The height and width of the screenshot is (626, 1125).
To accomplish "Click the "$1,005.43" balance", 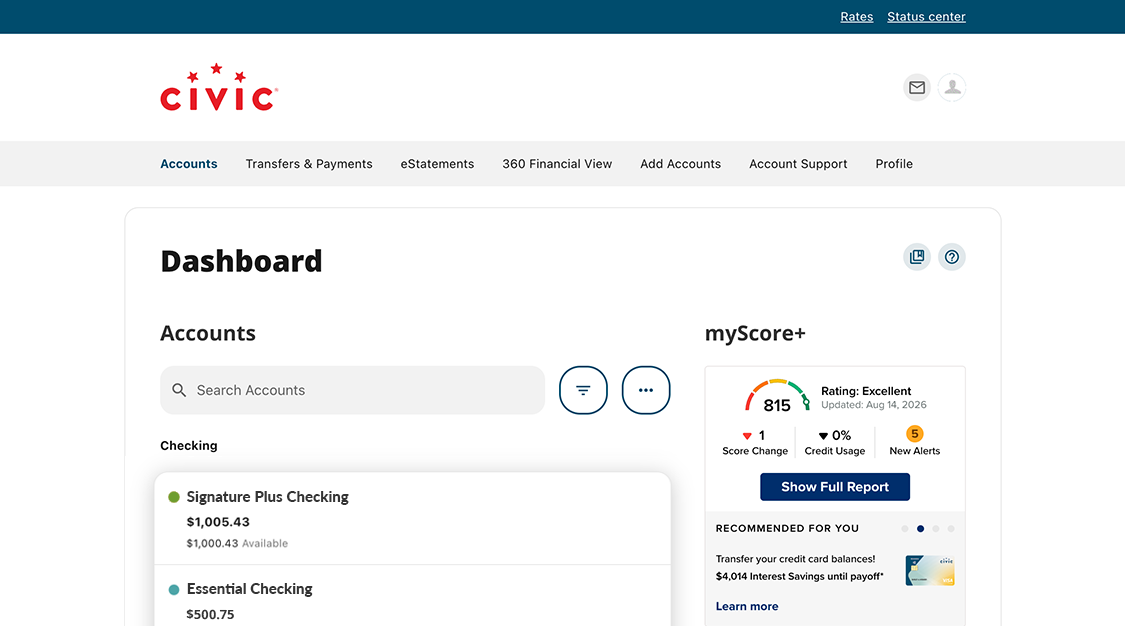I will [218, 522].
